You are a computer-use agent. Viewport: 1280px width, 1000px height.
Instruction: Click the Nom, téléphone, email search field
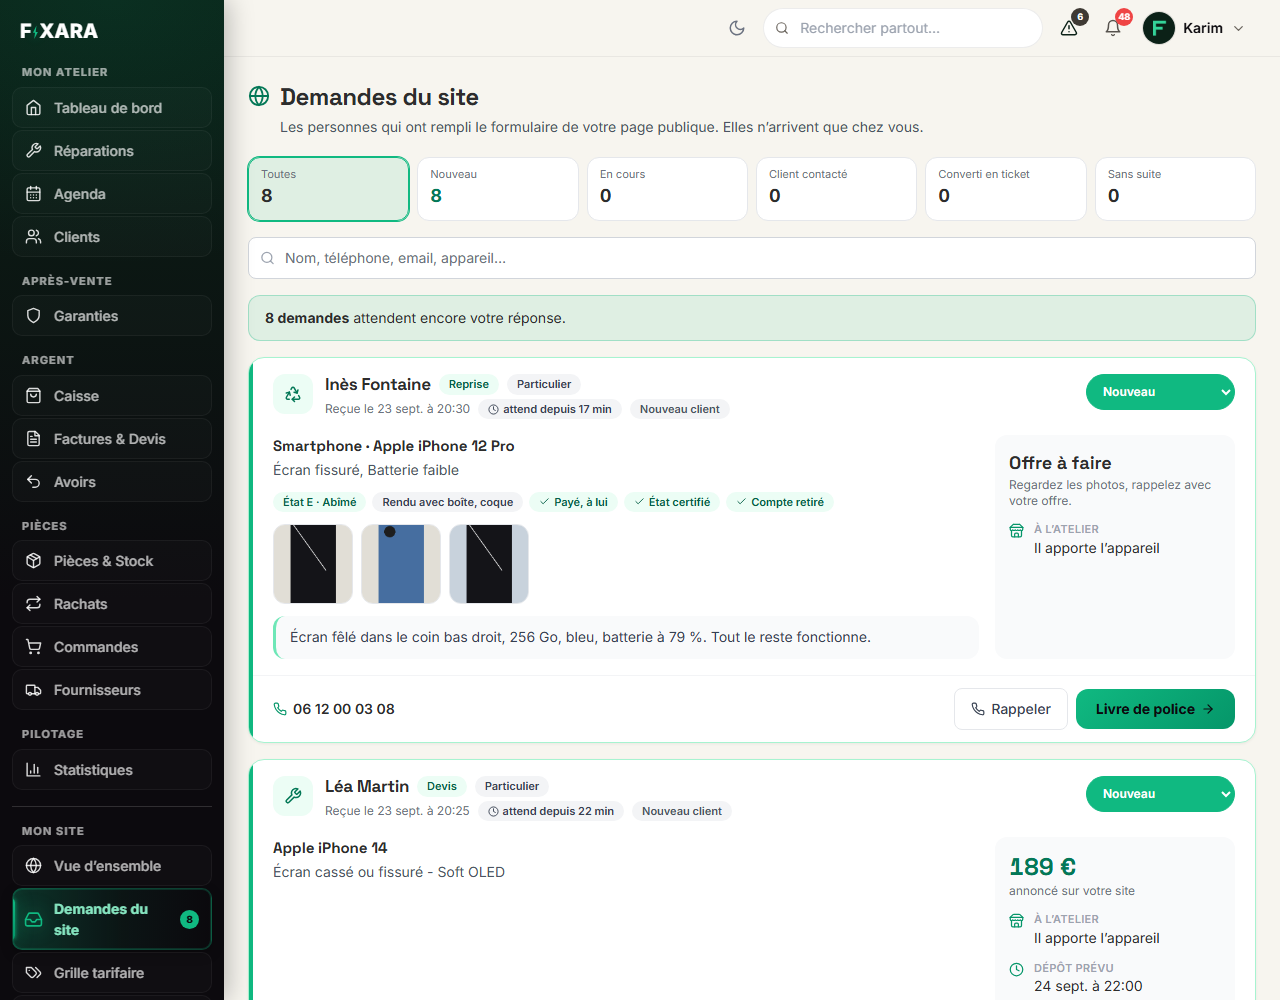pyautogui.click(x=752, y=258)
